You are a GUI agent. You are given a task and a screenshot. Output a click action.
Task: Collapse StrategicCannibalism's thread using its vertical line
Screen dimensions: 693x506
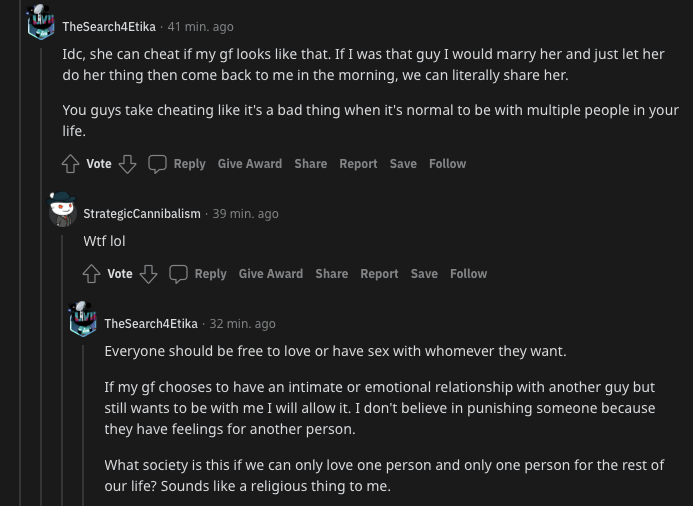62,370
